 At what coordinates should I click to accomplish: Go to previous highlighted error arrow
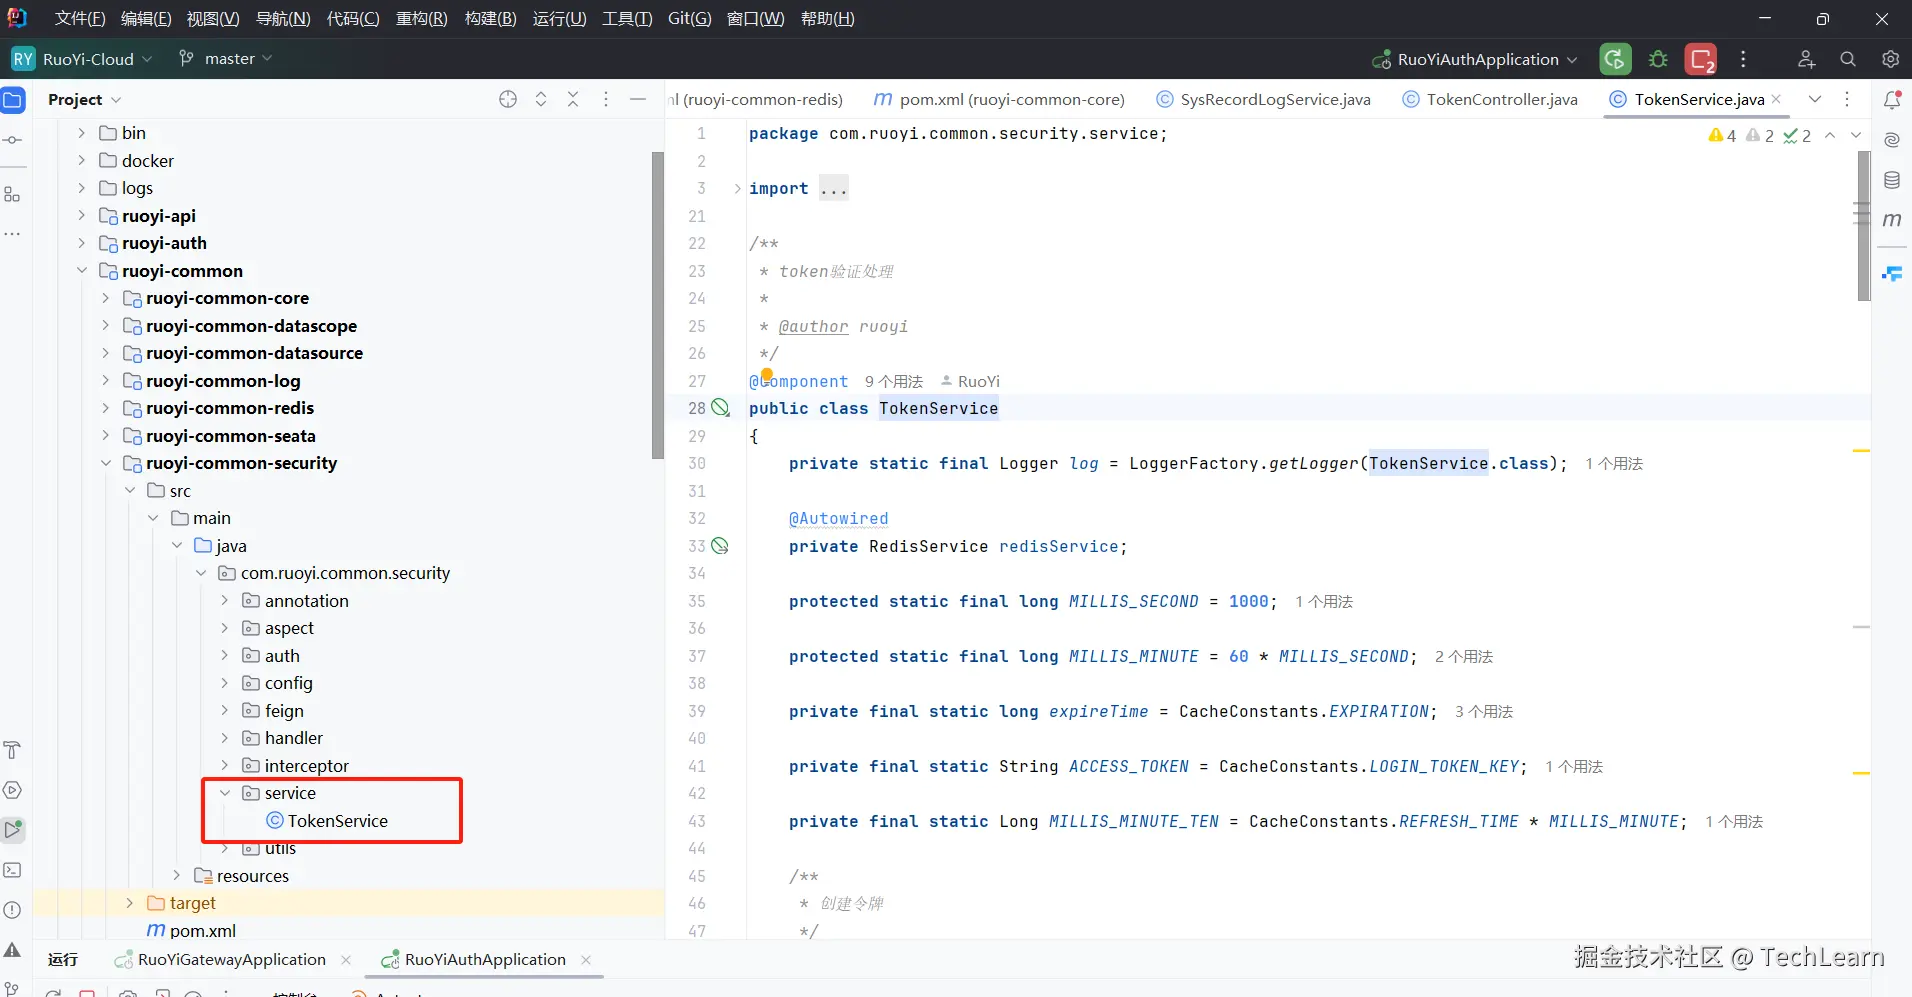1830,135
